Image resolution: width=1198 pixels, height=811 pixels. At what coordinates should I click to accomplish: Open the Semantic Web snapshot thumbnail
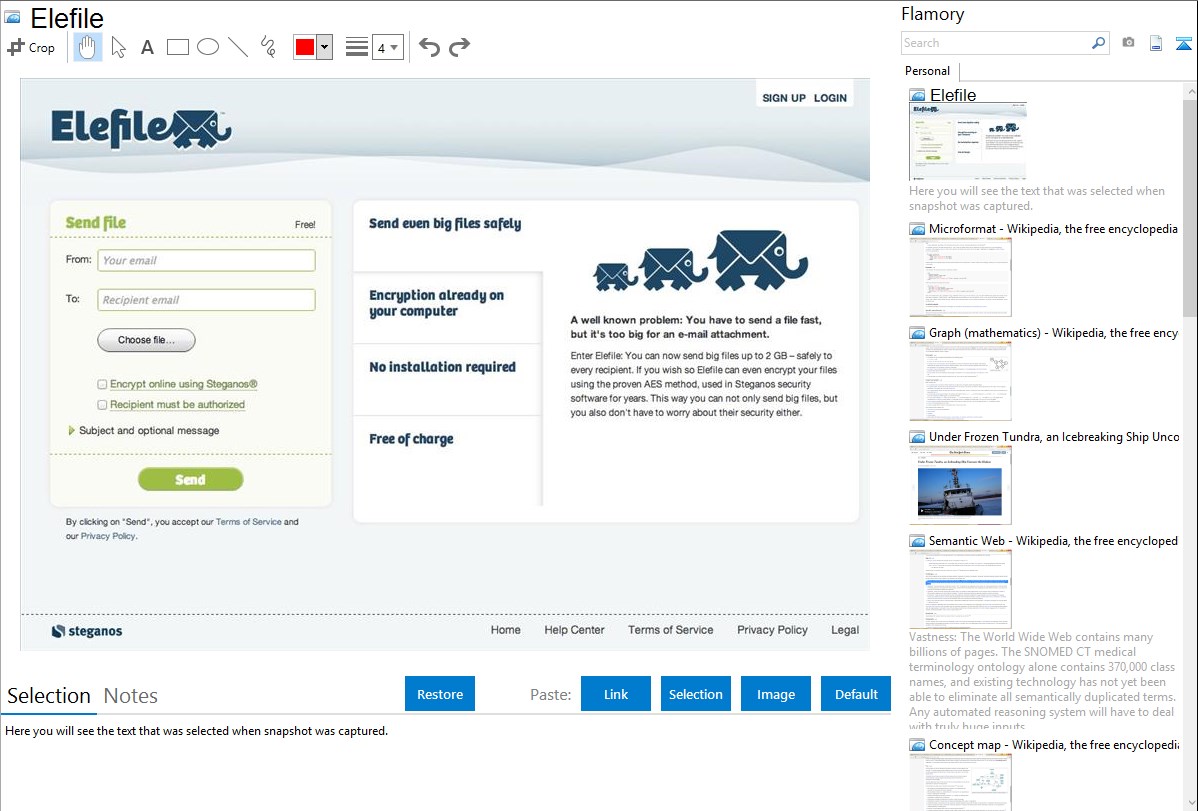(960, 589)
